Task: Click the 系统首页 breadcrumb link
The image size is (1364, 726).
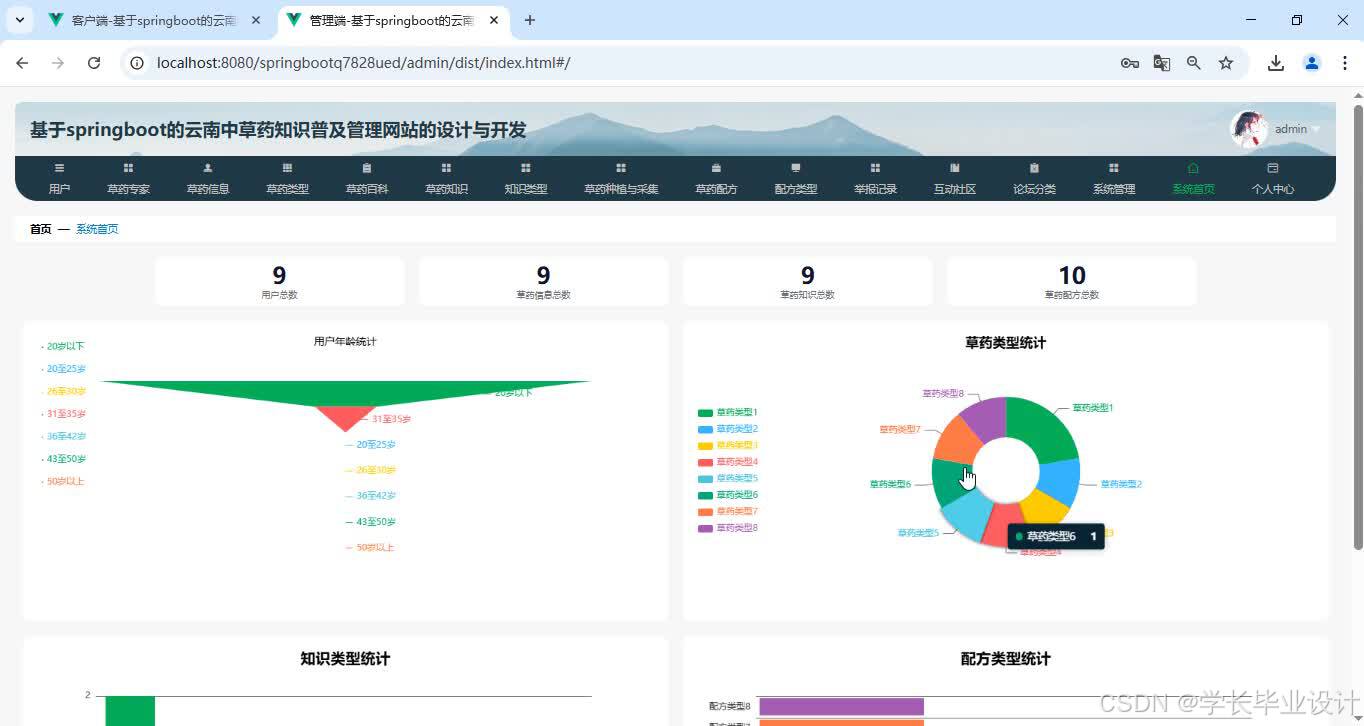Action: click(x=97, y=229)
